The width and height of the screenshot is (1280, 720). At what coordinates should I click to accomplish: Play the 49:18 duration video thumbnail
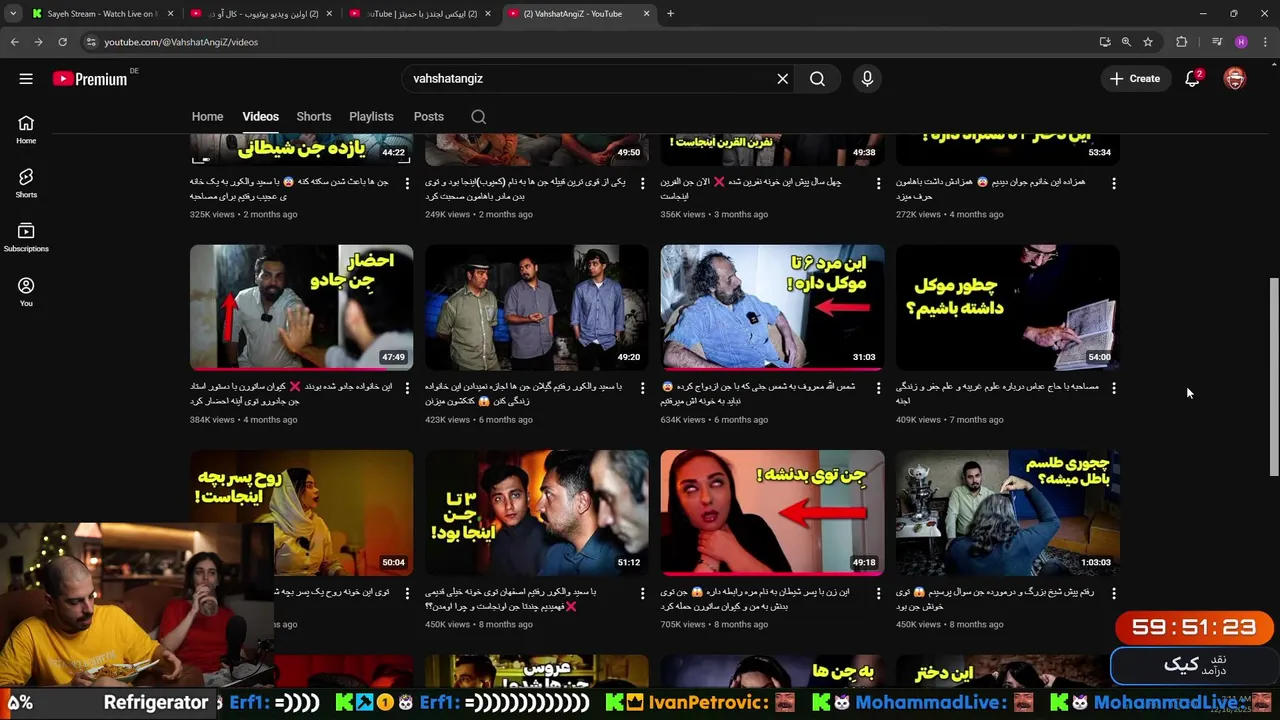(772, 512)
